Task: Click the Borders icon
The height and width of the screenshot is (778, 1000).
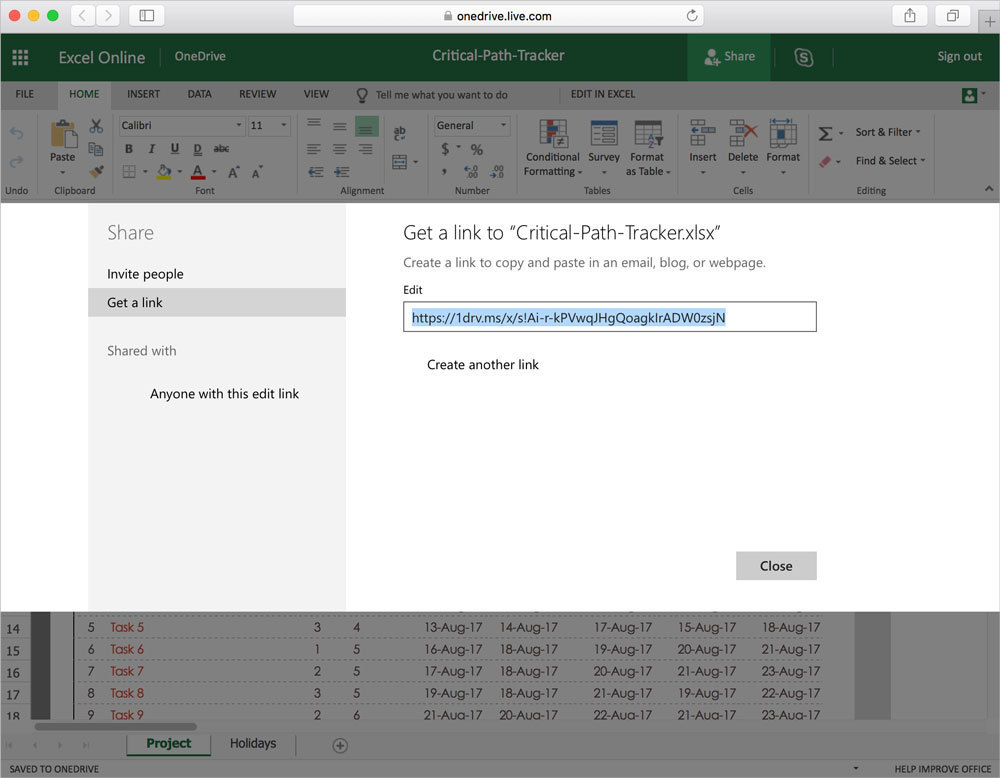Action: [129, 172]
